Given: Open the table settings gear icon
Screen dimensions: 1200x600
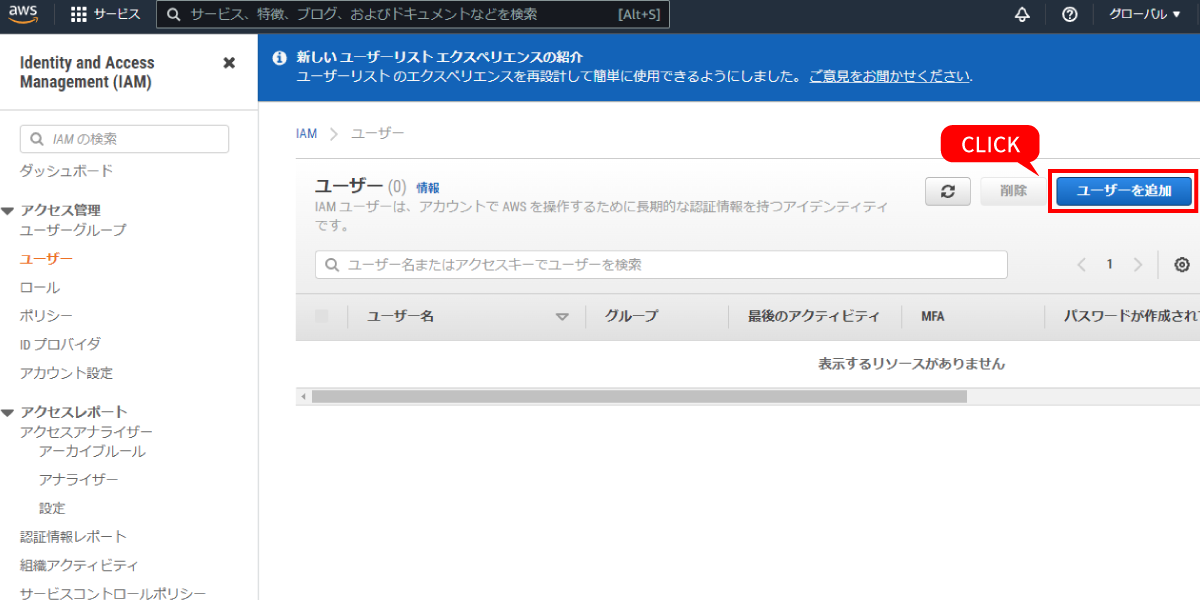Looking at the screenshot, I should [x=1182, y=265].
